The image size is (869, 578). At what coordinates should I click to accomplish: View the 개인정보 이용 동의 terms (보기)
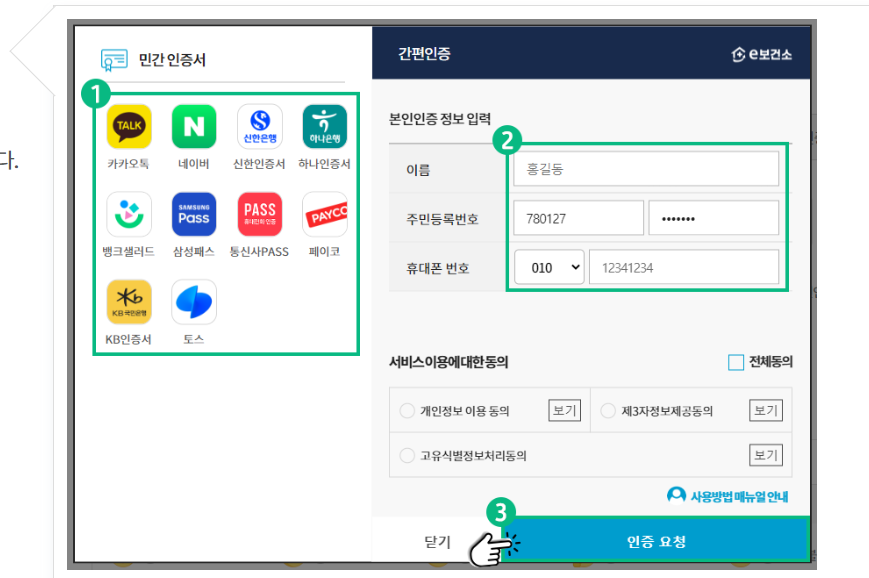tap(565, 411)
